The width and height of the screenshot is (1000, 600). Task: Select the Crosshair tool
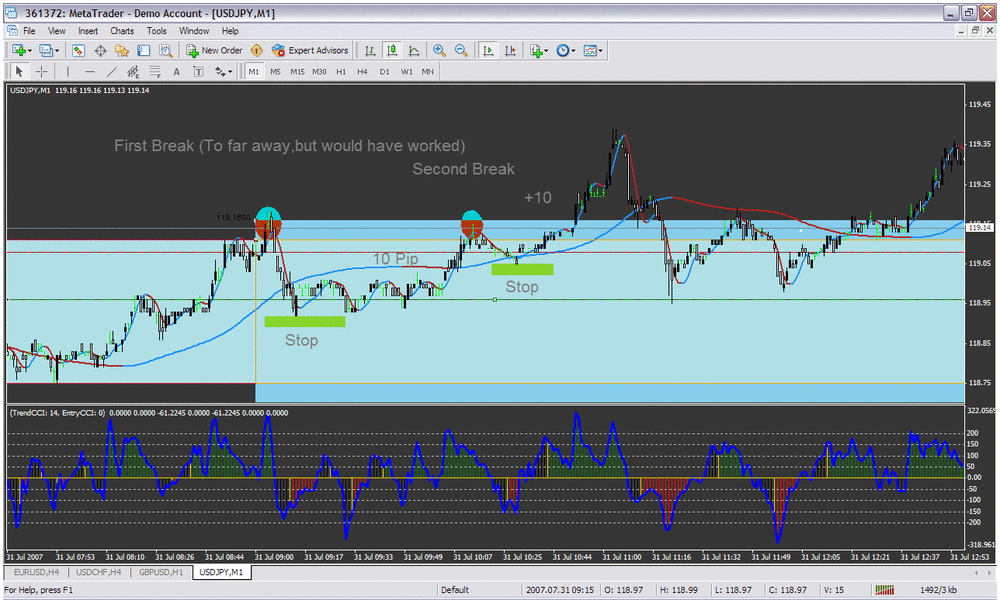point(41,71)
